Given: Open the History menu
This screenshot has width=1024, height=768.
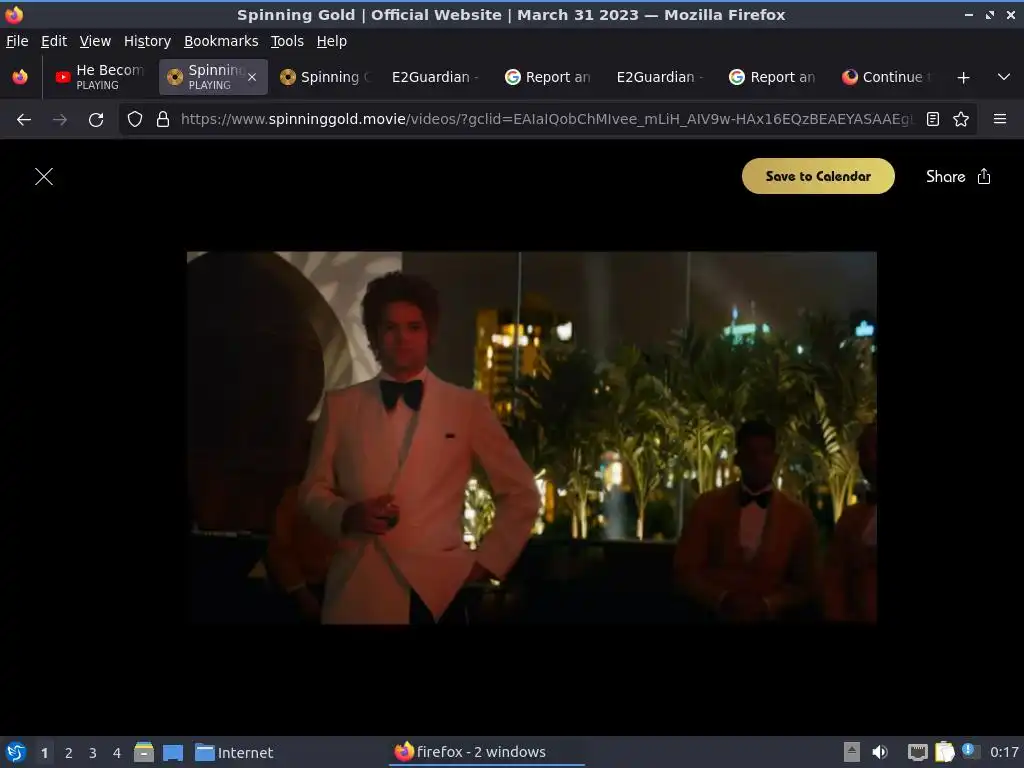Looking at the screenshot, I should click(147, 41).
